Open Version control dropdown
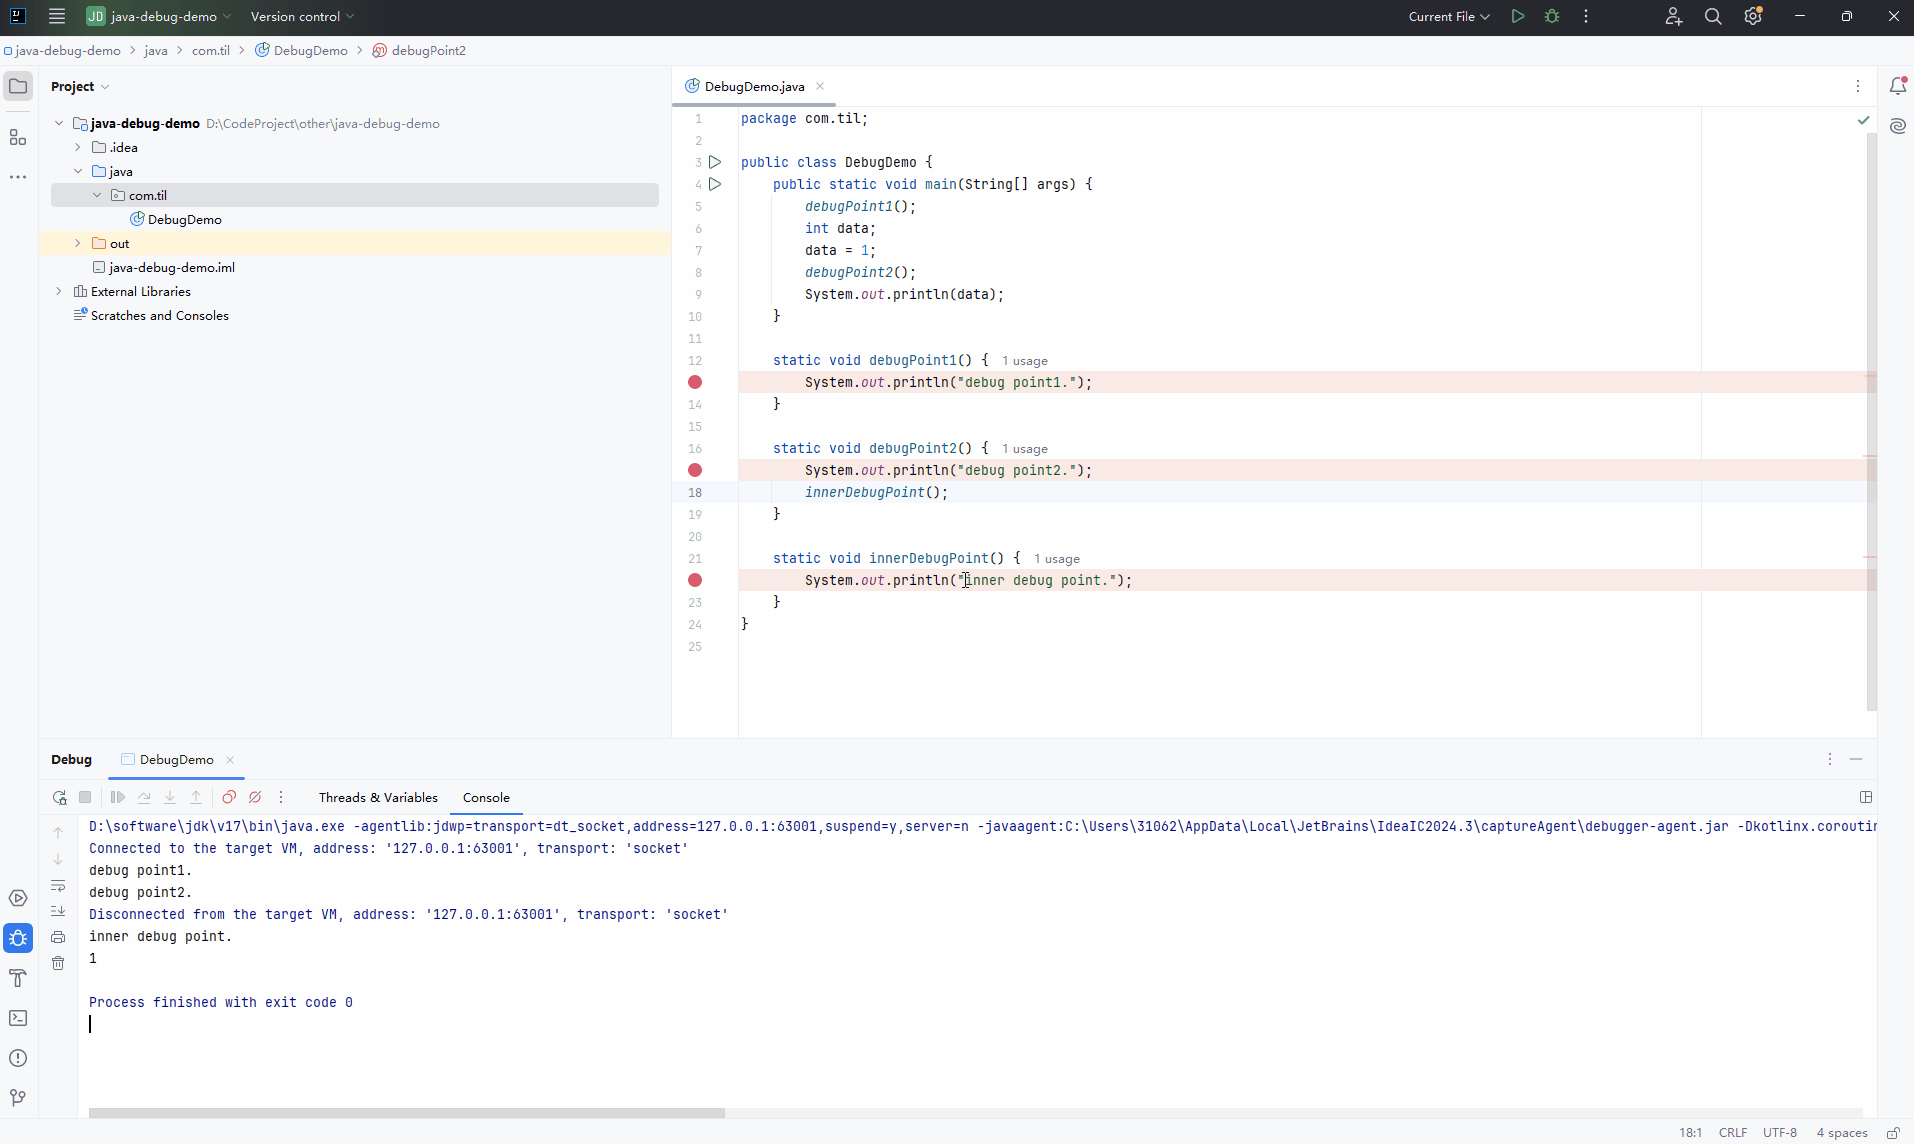Screen dimensions: 1914x1144 (x=302, y=16)
